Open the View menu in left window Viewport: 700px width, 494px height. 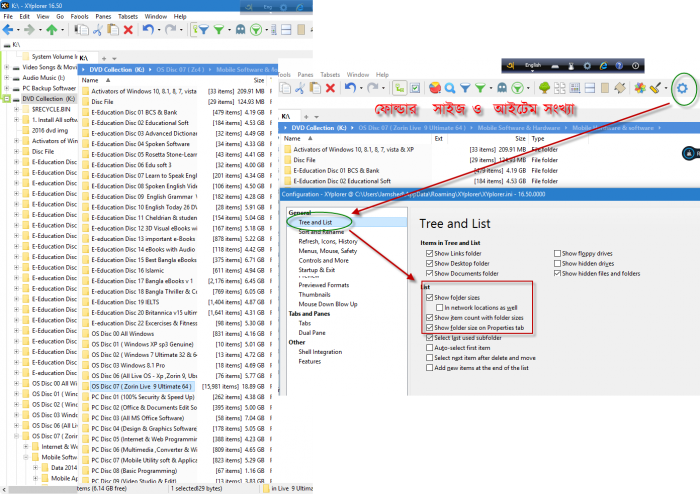(x=43, y=17)
